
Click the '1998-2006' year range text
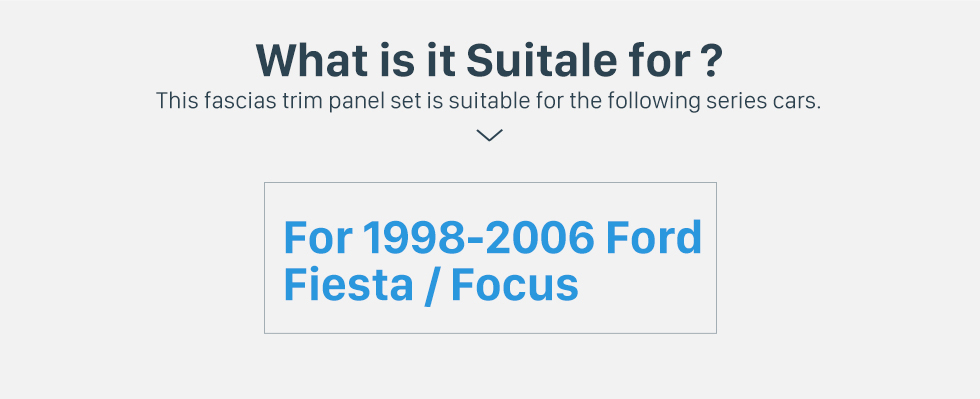478,238
